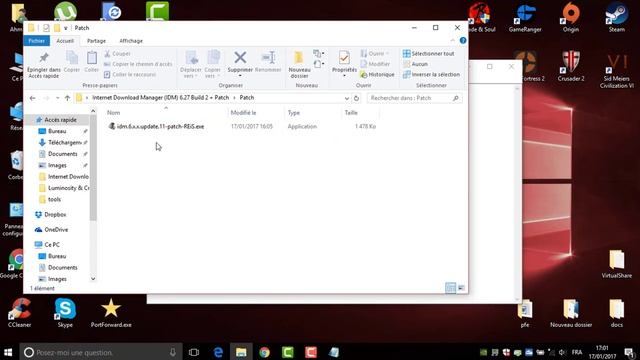640x360 pixels.
Task: Switch to large icons view layout
Action: click(461, 288)
